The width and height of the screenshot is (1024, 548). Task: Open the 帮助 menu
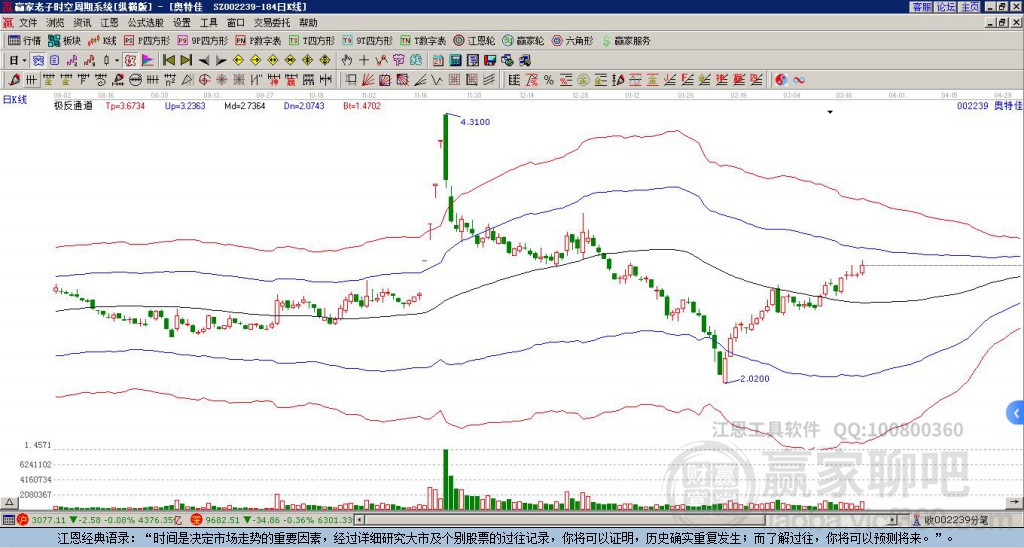tap(308, 23)
